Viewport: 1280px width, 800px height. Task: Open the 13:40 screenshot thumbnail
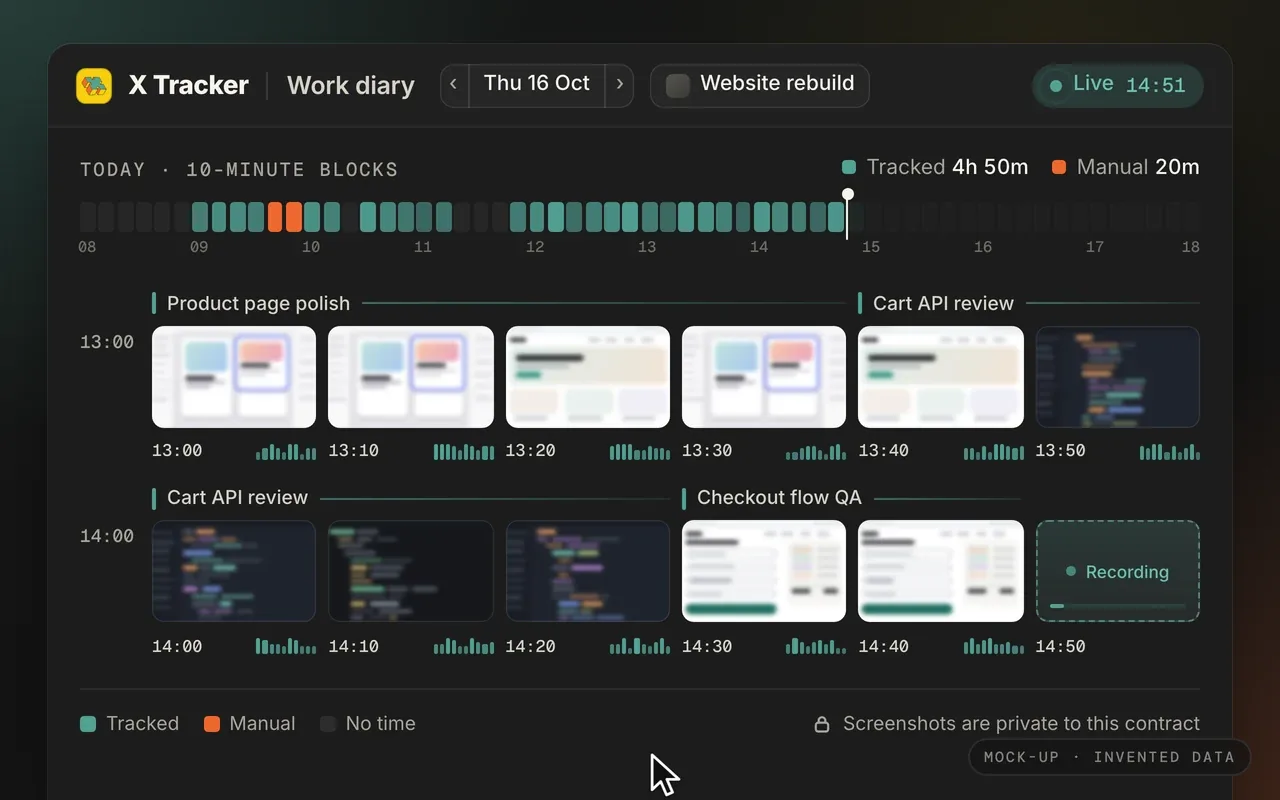[941, 377]
